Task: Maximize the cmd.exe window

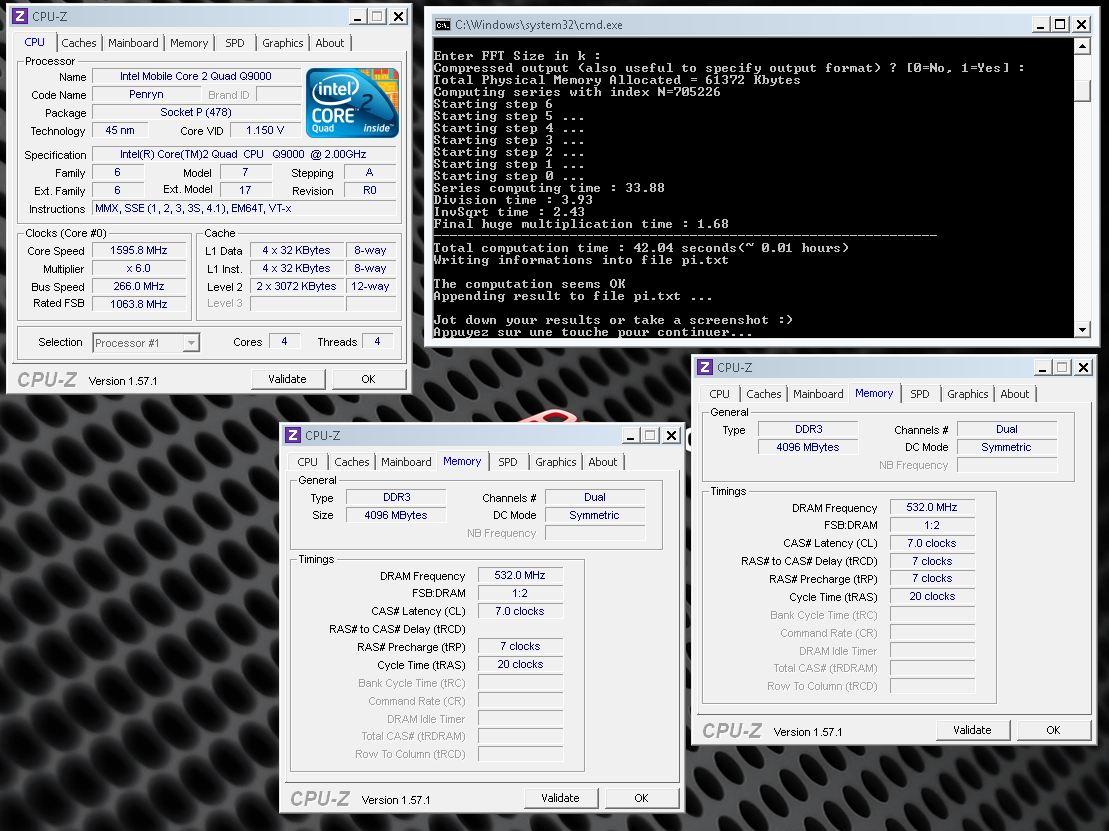Action: click(x=1060, y=25)
